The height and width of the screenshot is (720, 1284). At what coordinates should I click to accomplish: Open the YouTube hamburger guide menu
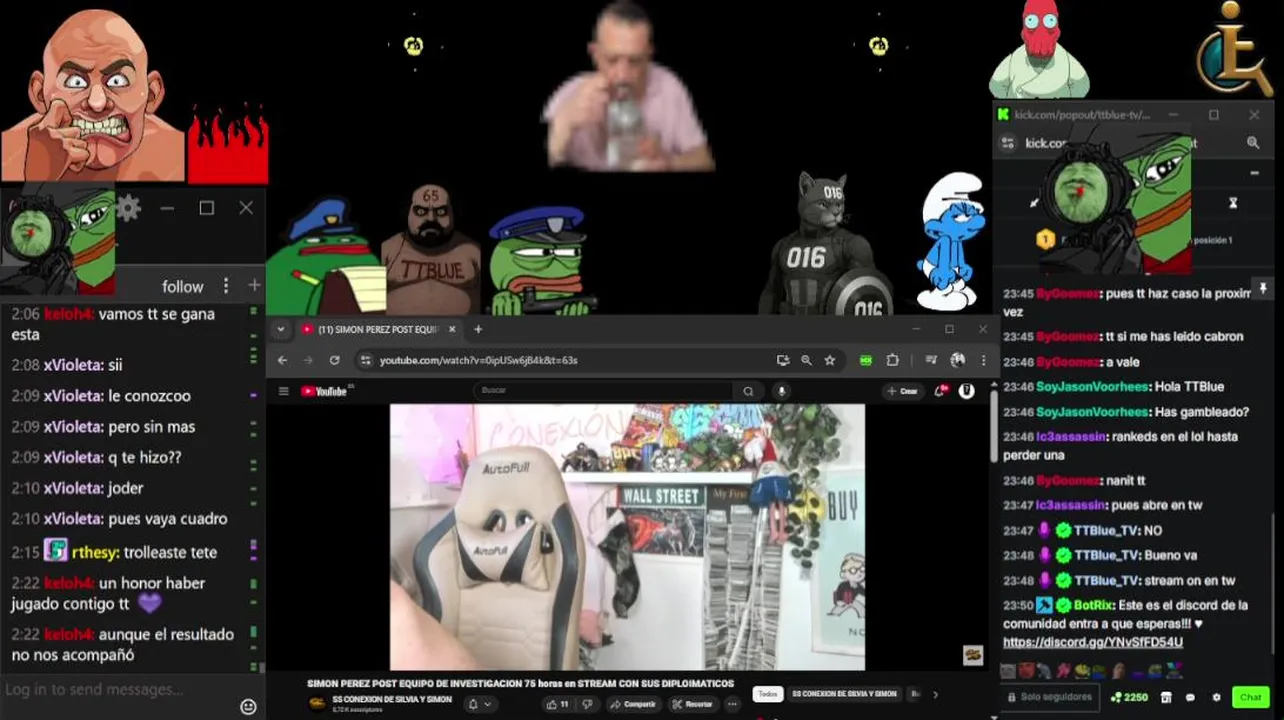[283, 391]
